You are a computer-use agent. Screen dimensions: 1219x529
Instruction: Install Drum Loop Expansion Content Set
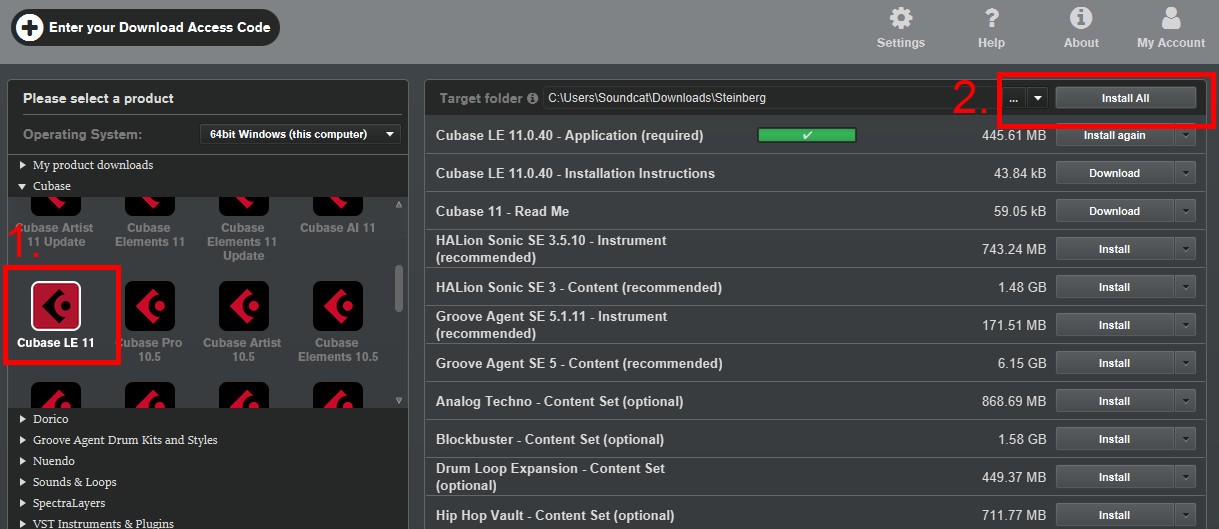tap(1114, 477)
